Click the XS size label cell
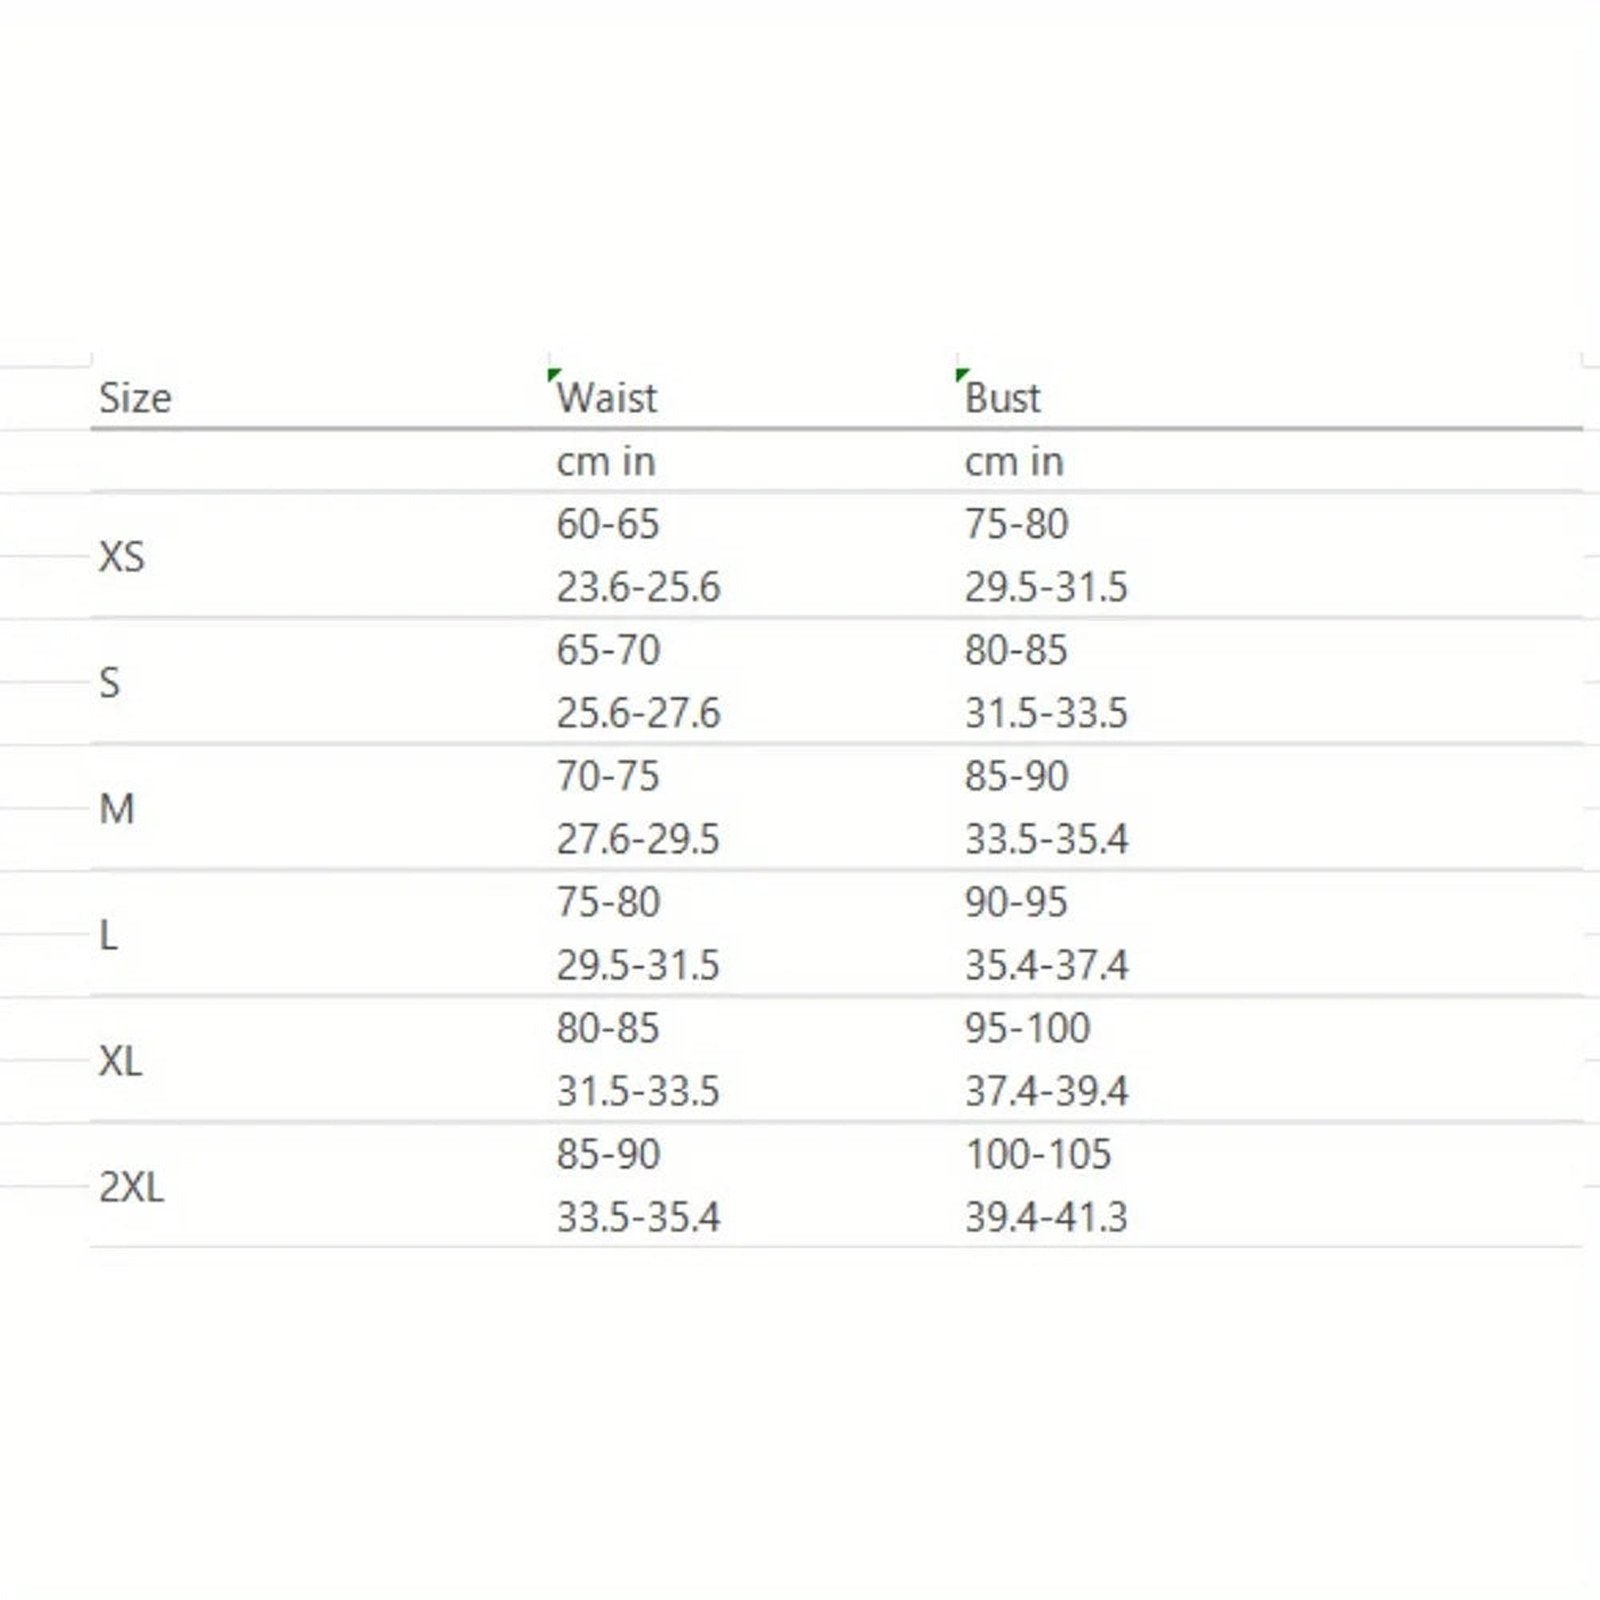The image size is (1600, 1600). click(x=122, y=556)
